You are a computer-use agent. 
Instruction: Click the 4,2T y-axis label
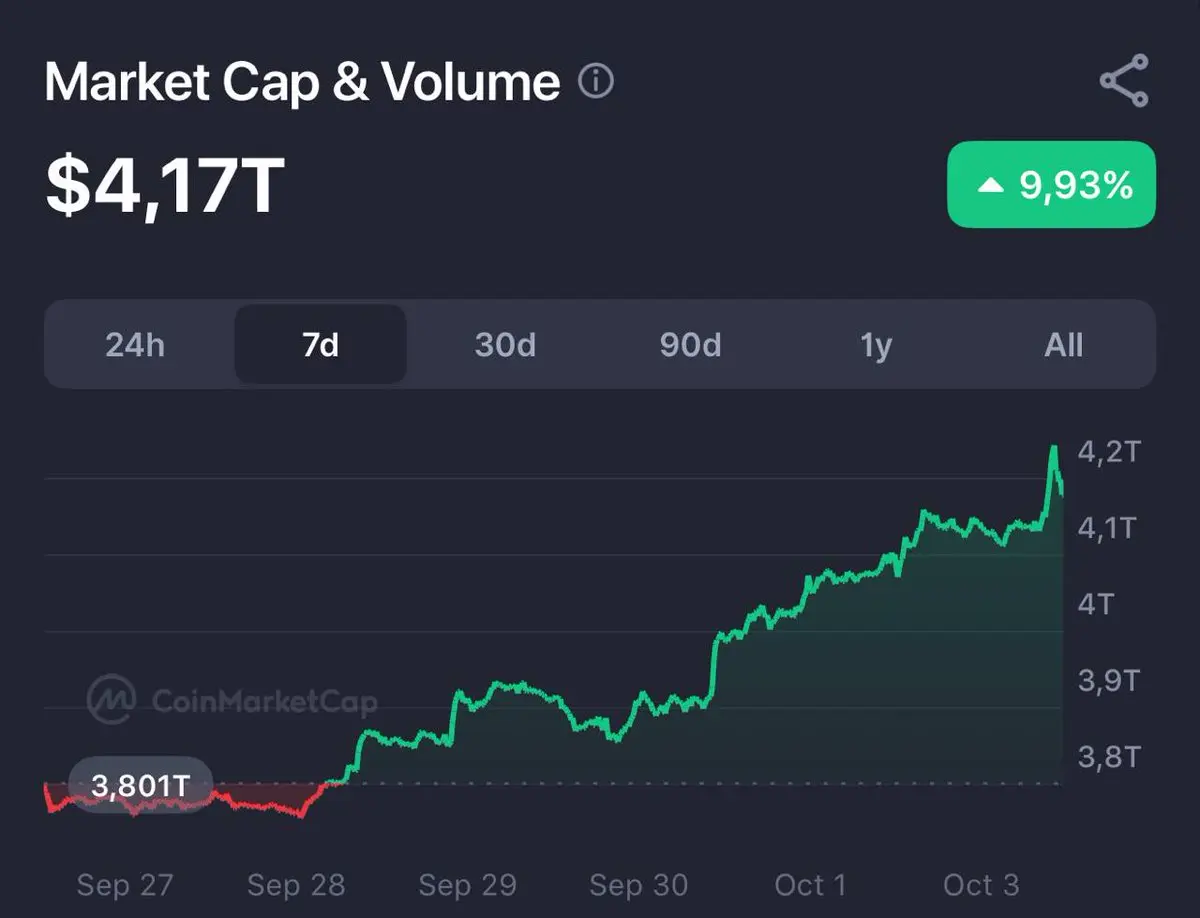[1108, 452]
